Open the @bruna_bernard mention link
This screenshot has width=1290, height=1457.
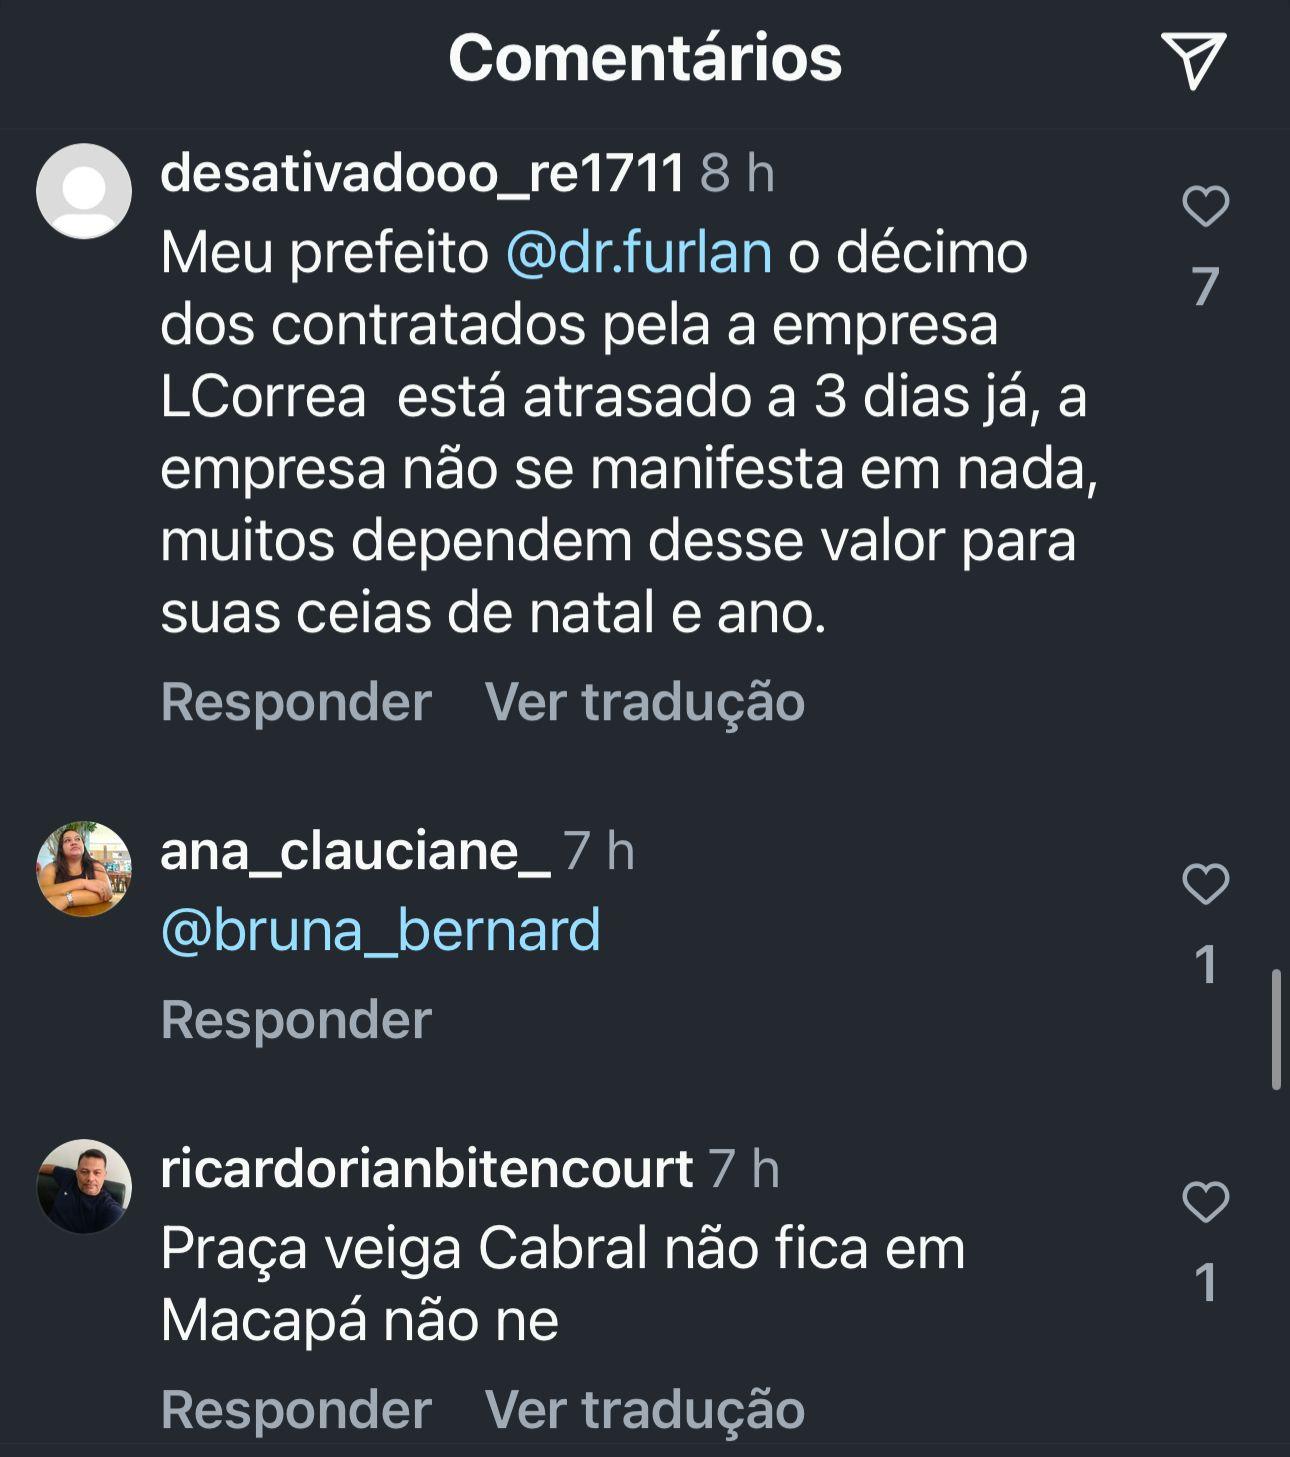click(x=381, y=930)
